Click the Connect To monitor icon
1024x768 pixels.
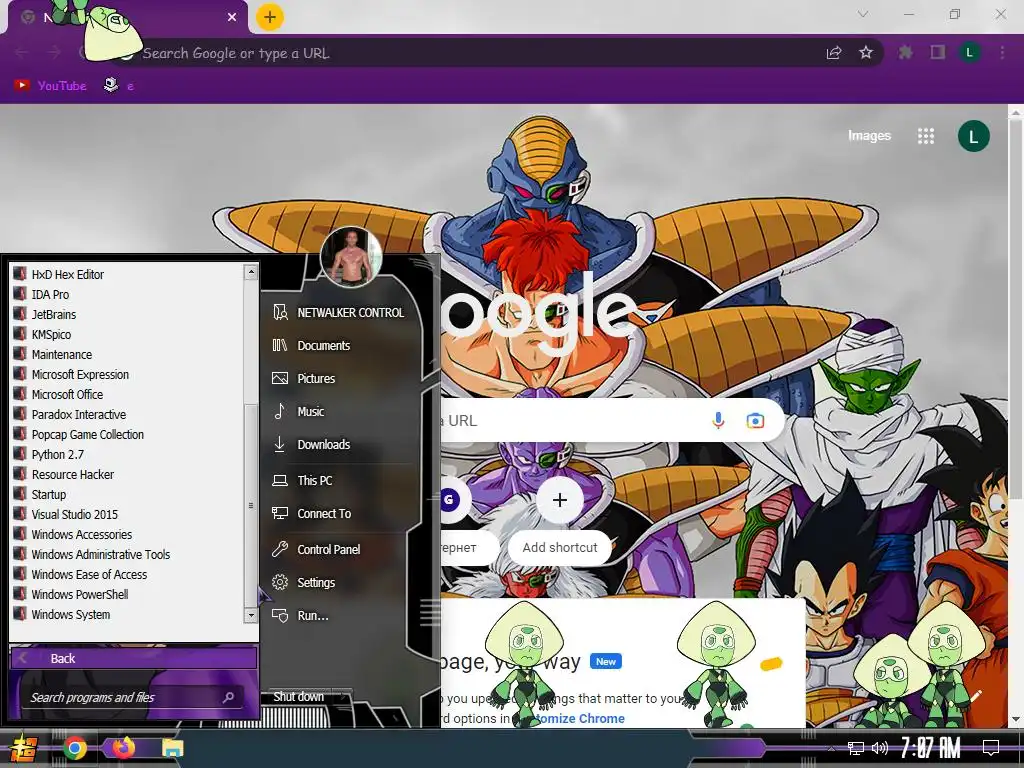pyautogui.click(x=280, y=513)
